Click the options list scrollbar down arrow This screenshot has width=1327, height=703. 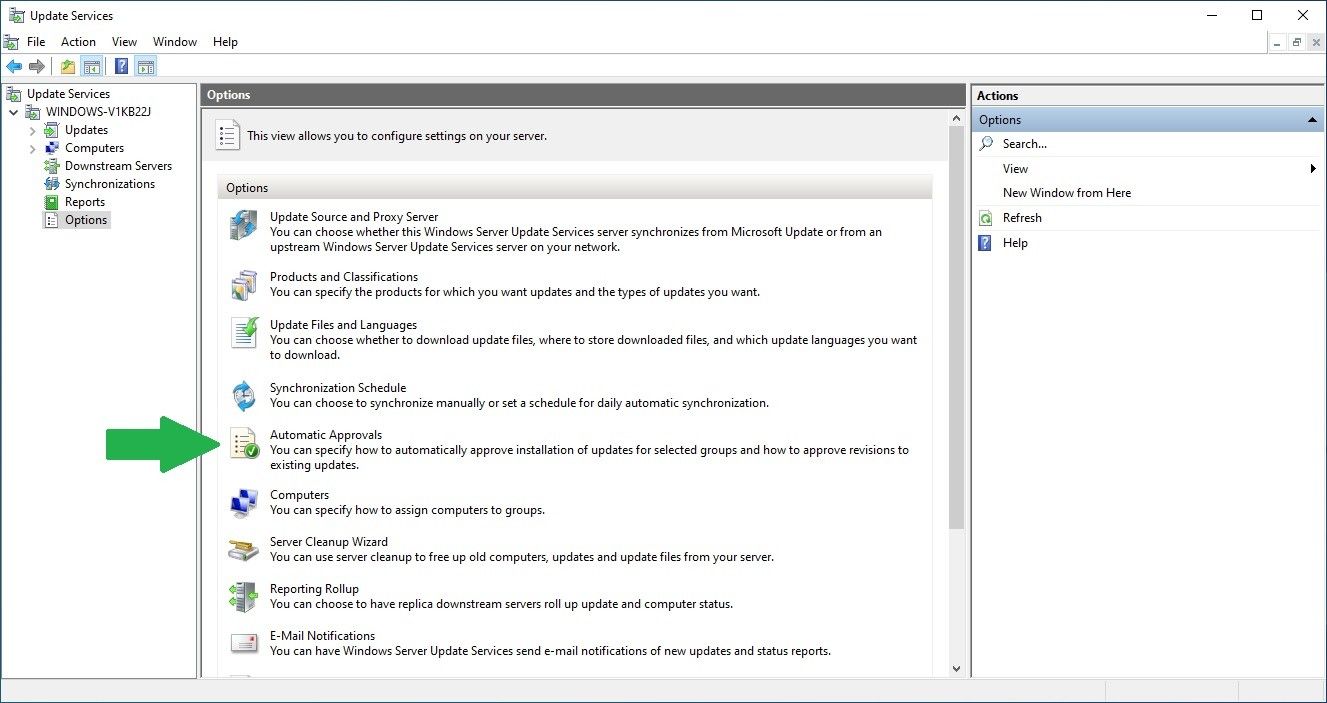pyautogui.click(x=956, y=669)
